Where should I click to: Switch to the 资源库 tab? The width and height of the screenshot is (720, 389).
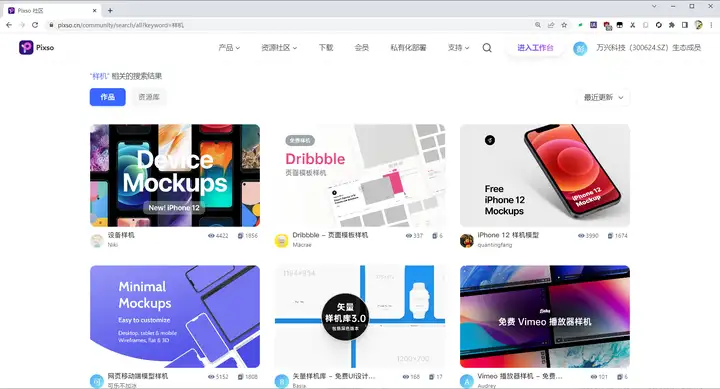point(149,97)
